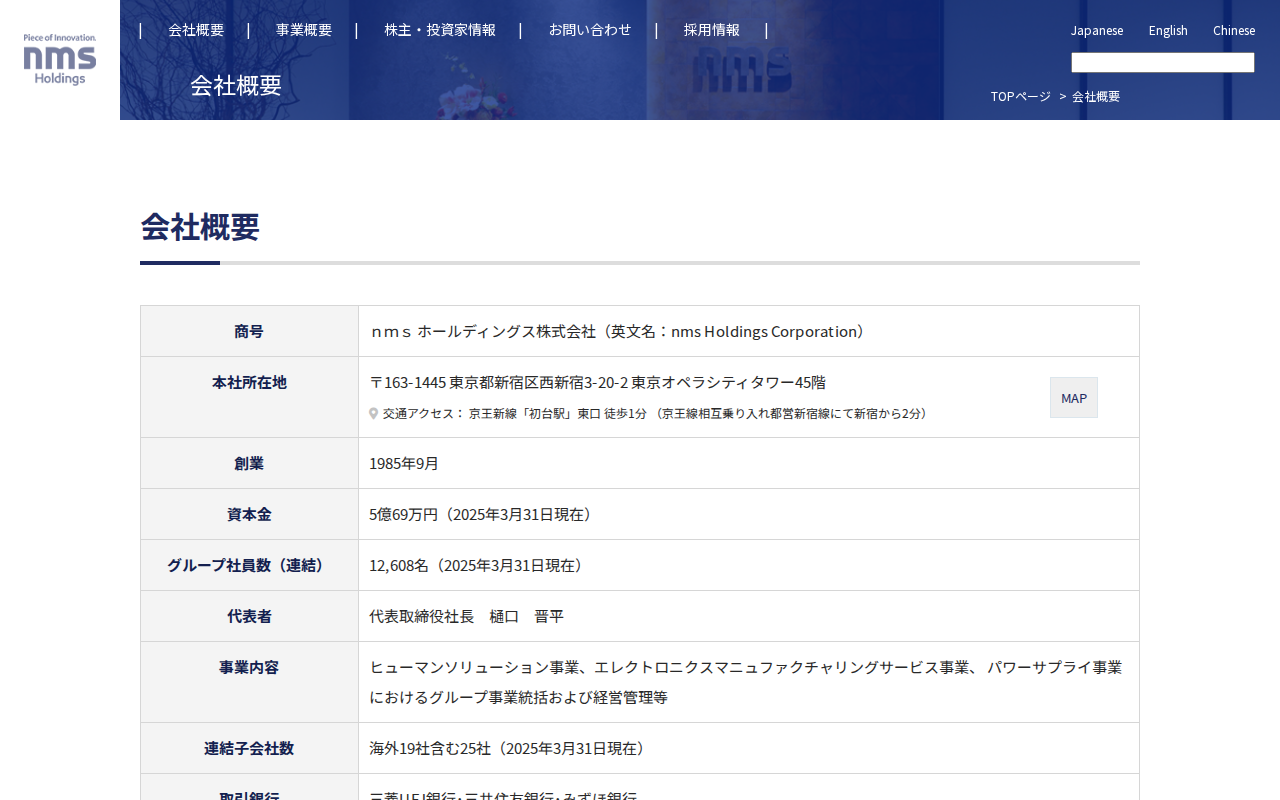The height and width of the screenshot is (800, 1280).
Task: Select the 創業 row header
Action: point(249,463)
